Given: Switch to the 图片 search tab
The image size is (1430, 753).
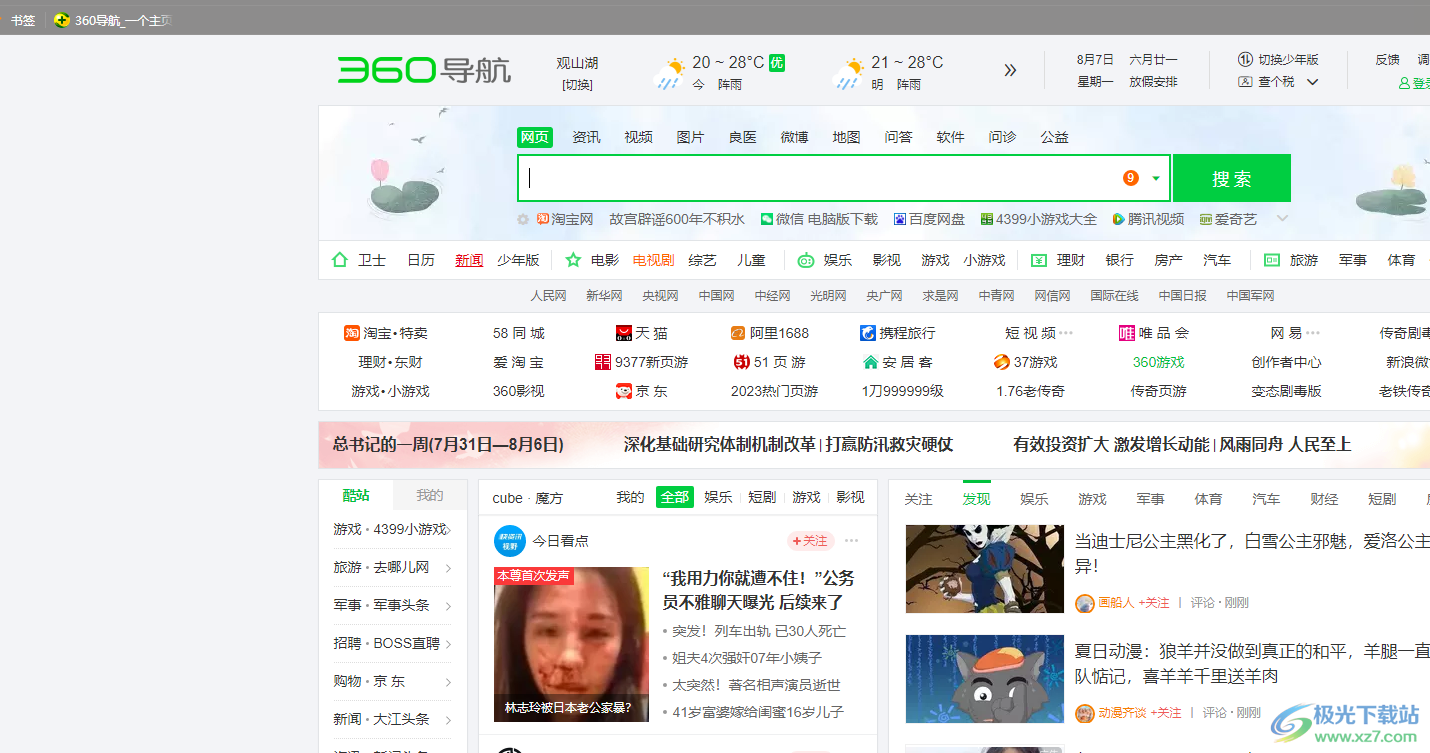Looking at the screenshot, I should tap(690, 137).
